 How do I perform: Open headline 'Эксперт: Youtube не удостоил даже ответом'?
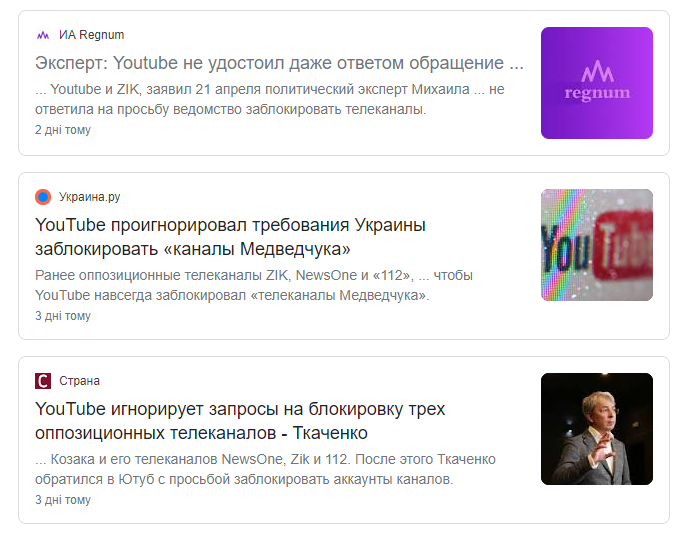coord(279,63)
